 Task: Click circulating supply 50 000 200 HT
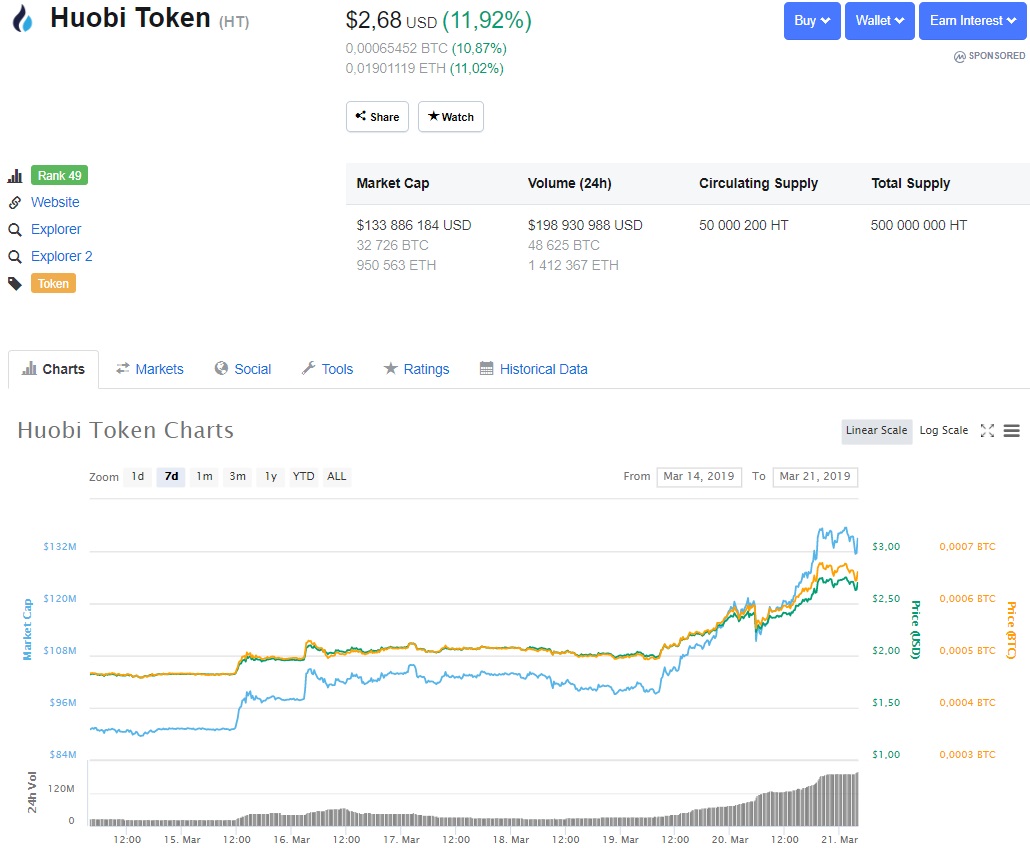(744, 225)
